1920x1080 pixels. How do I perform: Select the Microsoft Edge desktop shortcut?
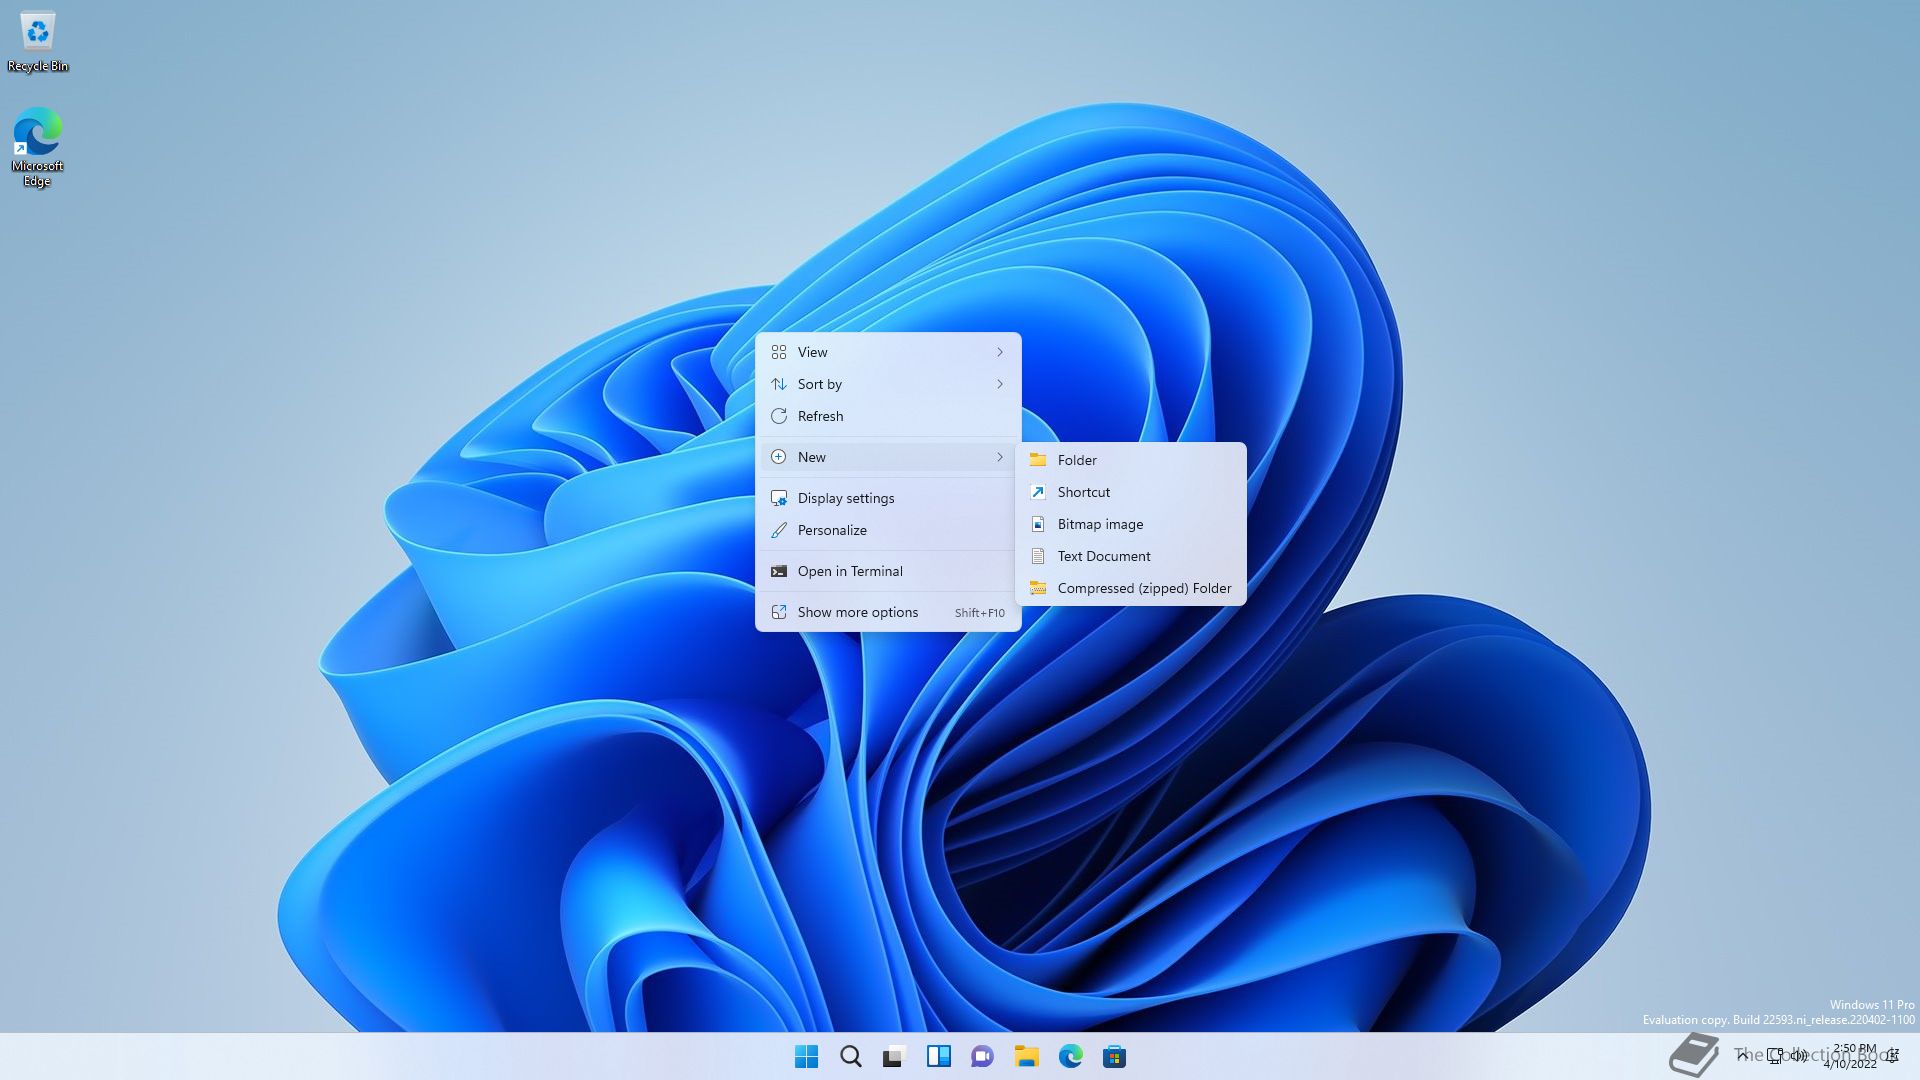pos(37,147)
